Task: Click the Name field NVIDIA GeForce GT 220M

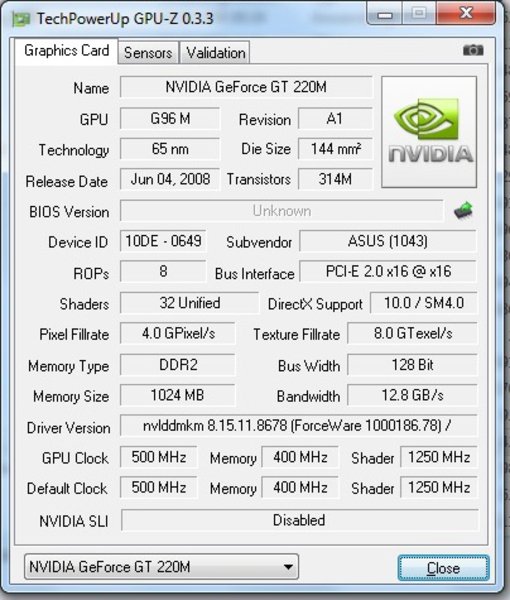Action: coord(246,87)
